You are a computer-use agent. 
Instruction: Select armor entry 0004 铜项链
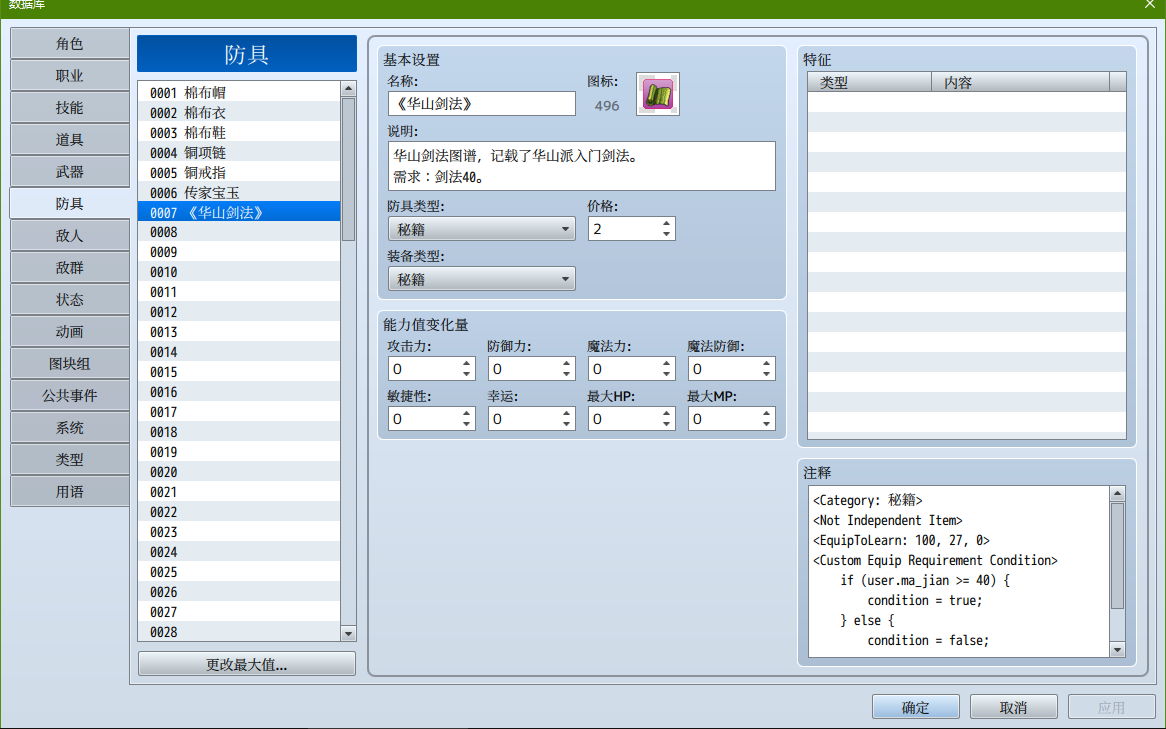tap(239, 152)
